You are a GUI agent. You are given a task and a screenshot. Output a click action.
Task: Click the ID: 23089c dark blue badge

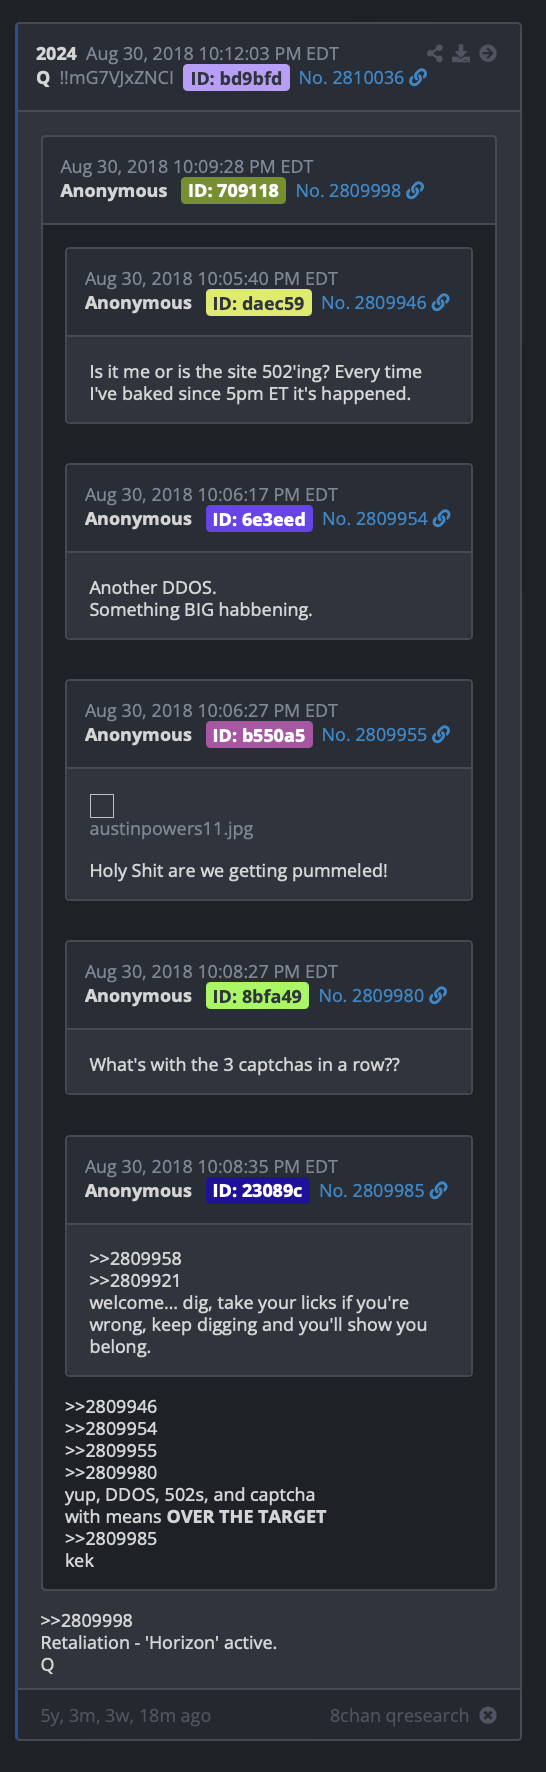[x=257, y=1191]
